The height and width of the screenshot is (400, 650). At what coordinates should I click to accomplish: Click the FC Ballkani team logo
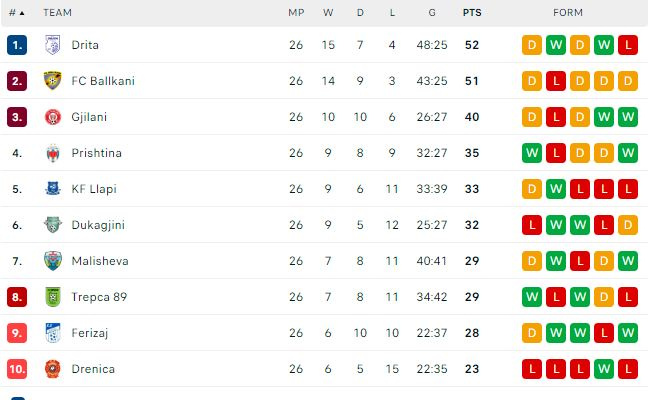point(53,81)
